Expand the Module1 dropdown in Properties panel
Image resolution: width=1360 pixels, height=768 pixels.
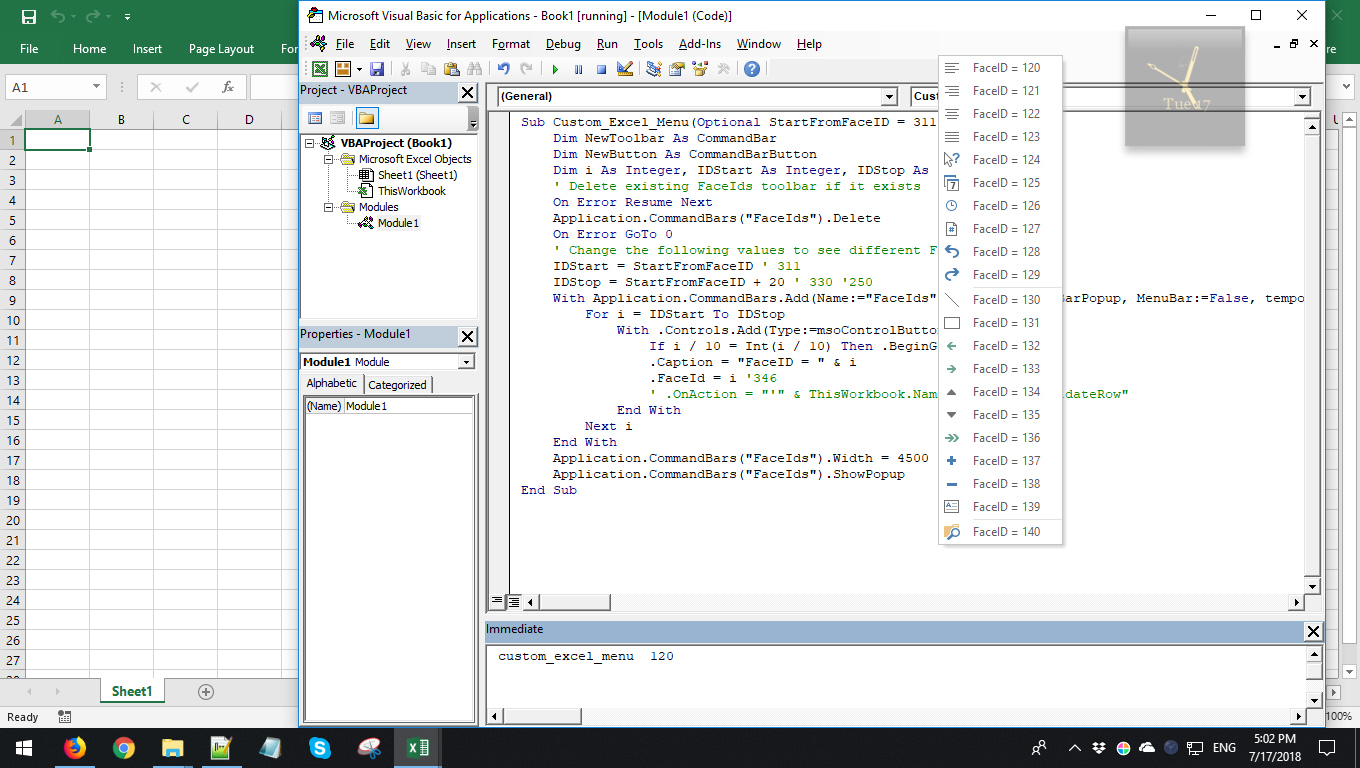click(466, 362)
